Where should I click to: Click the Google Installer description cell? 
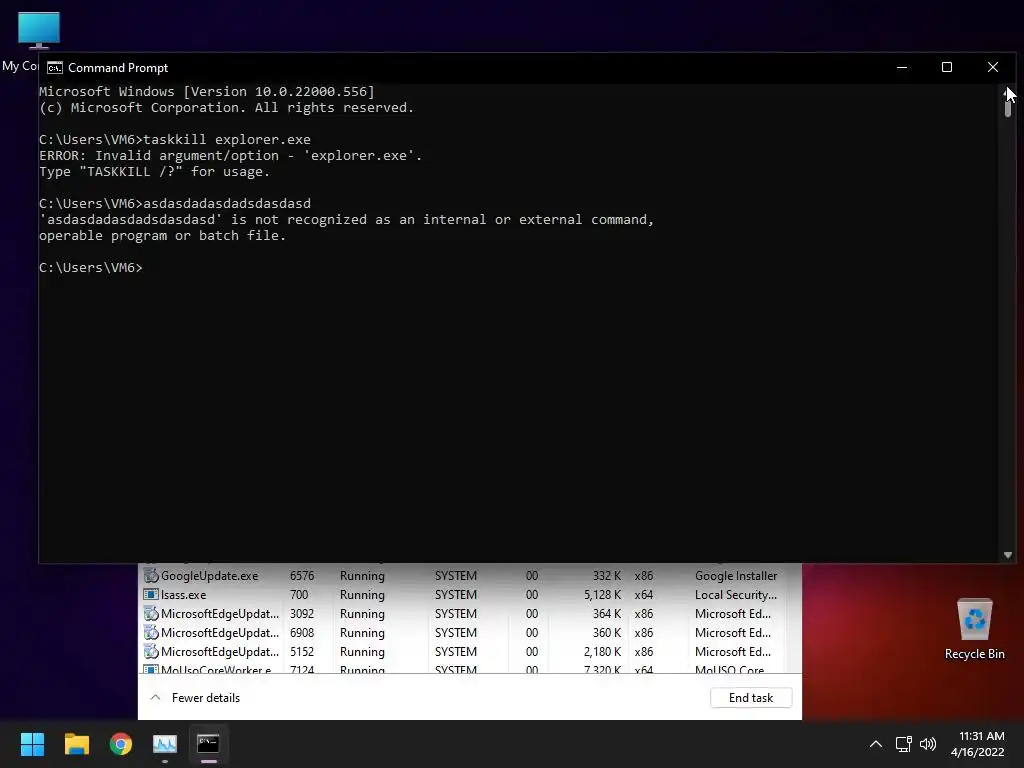pos(736,576)
